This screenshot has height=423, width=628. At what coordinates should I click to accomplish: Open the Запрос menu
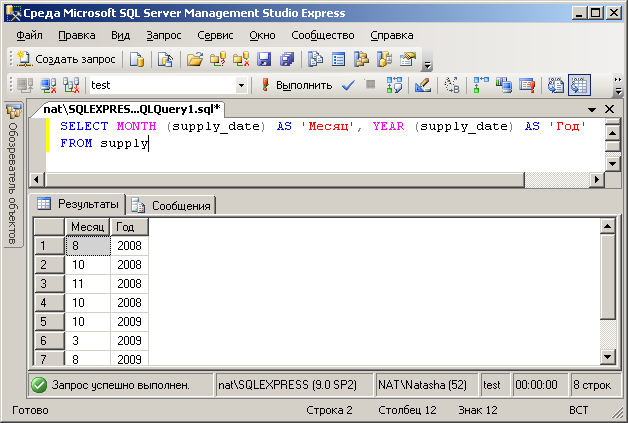point(164,35)
